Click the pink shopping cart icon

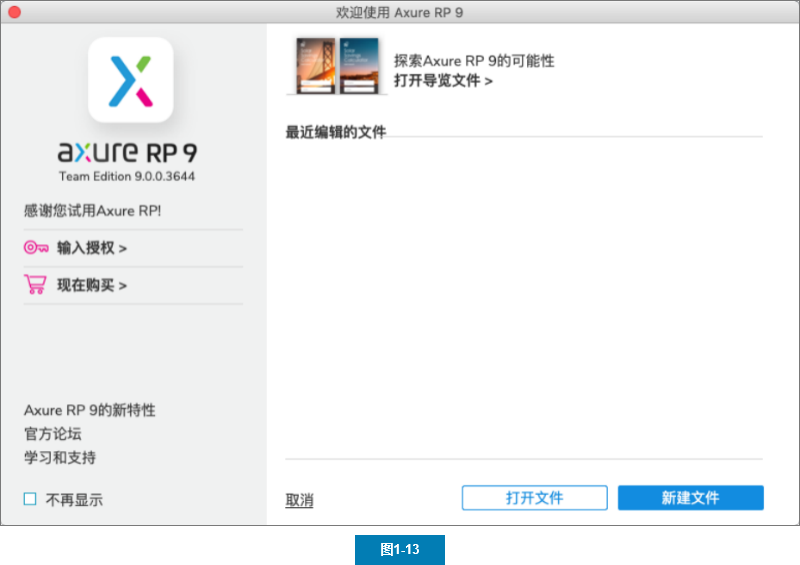pyautogui.click(x=35, y=284)
